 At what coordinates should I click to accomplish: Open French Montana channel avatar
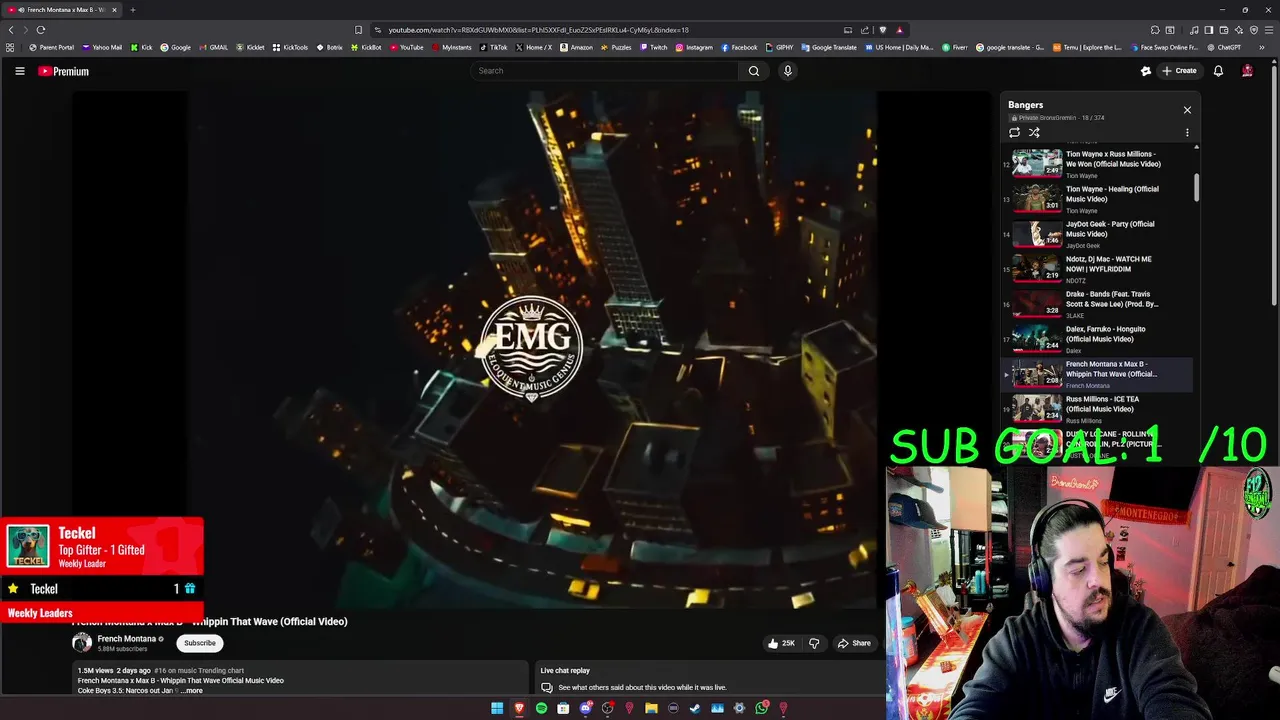pos(82,643)
